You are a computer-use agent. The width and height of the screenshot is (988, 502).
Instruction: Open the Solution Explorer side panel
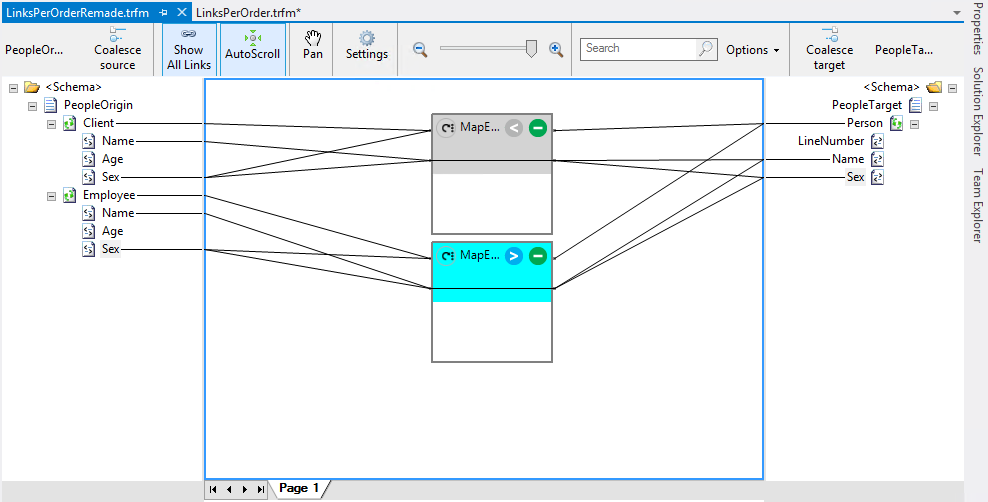[x=978, y=111]
